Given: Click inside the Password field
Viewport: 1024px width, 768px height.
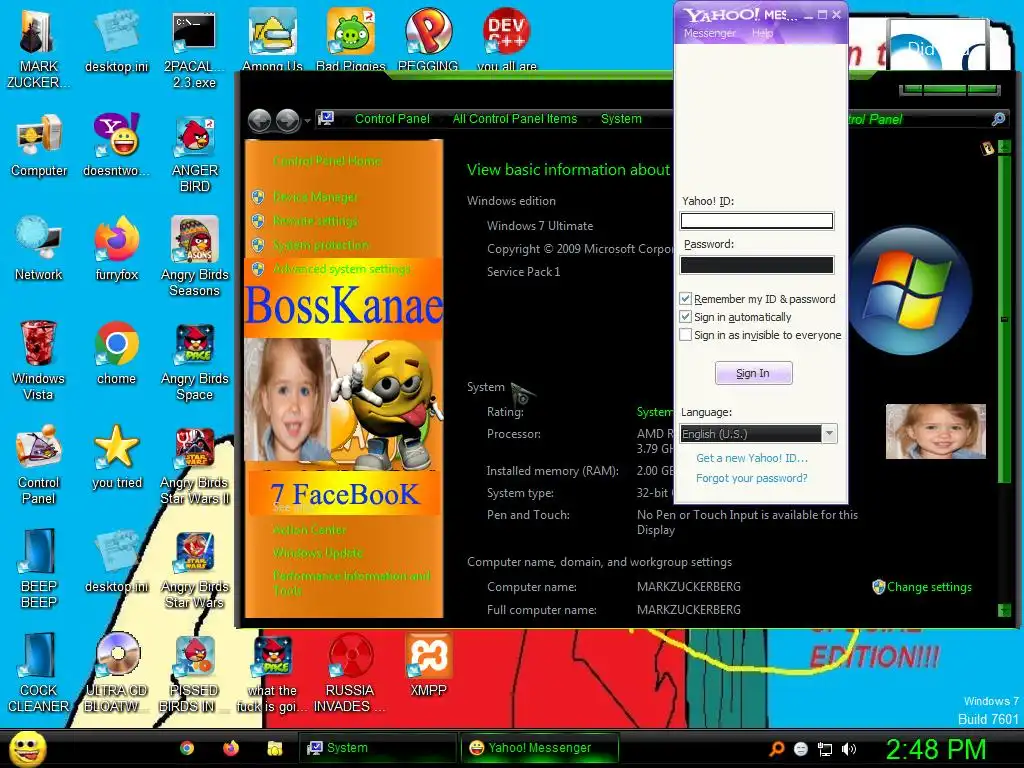Looking at the screenshot, I should pyautogui.click(x=757, y=264).
